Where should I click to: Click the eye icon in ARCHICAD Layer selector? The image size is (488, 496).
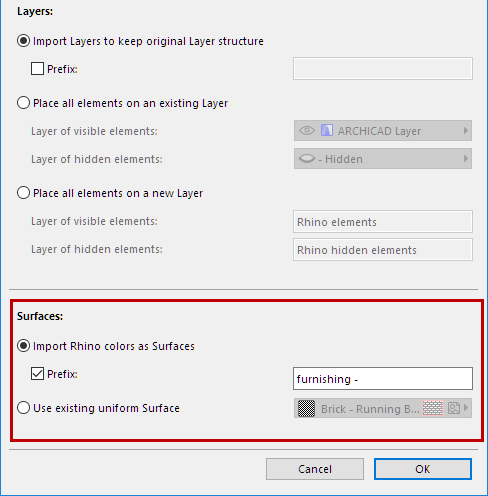coord(307,130)
